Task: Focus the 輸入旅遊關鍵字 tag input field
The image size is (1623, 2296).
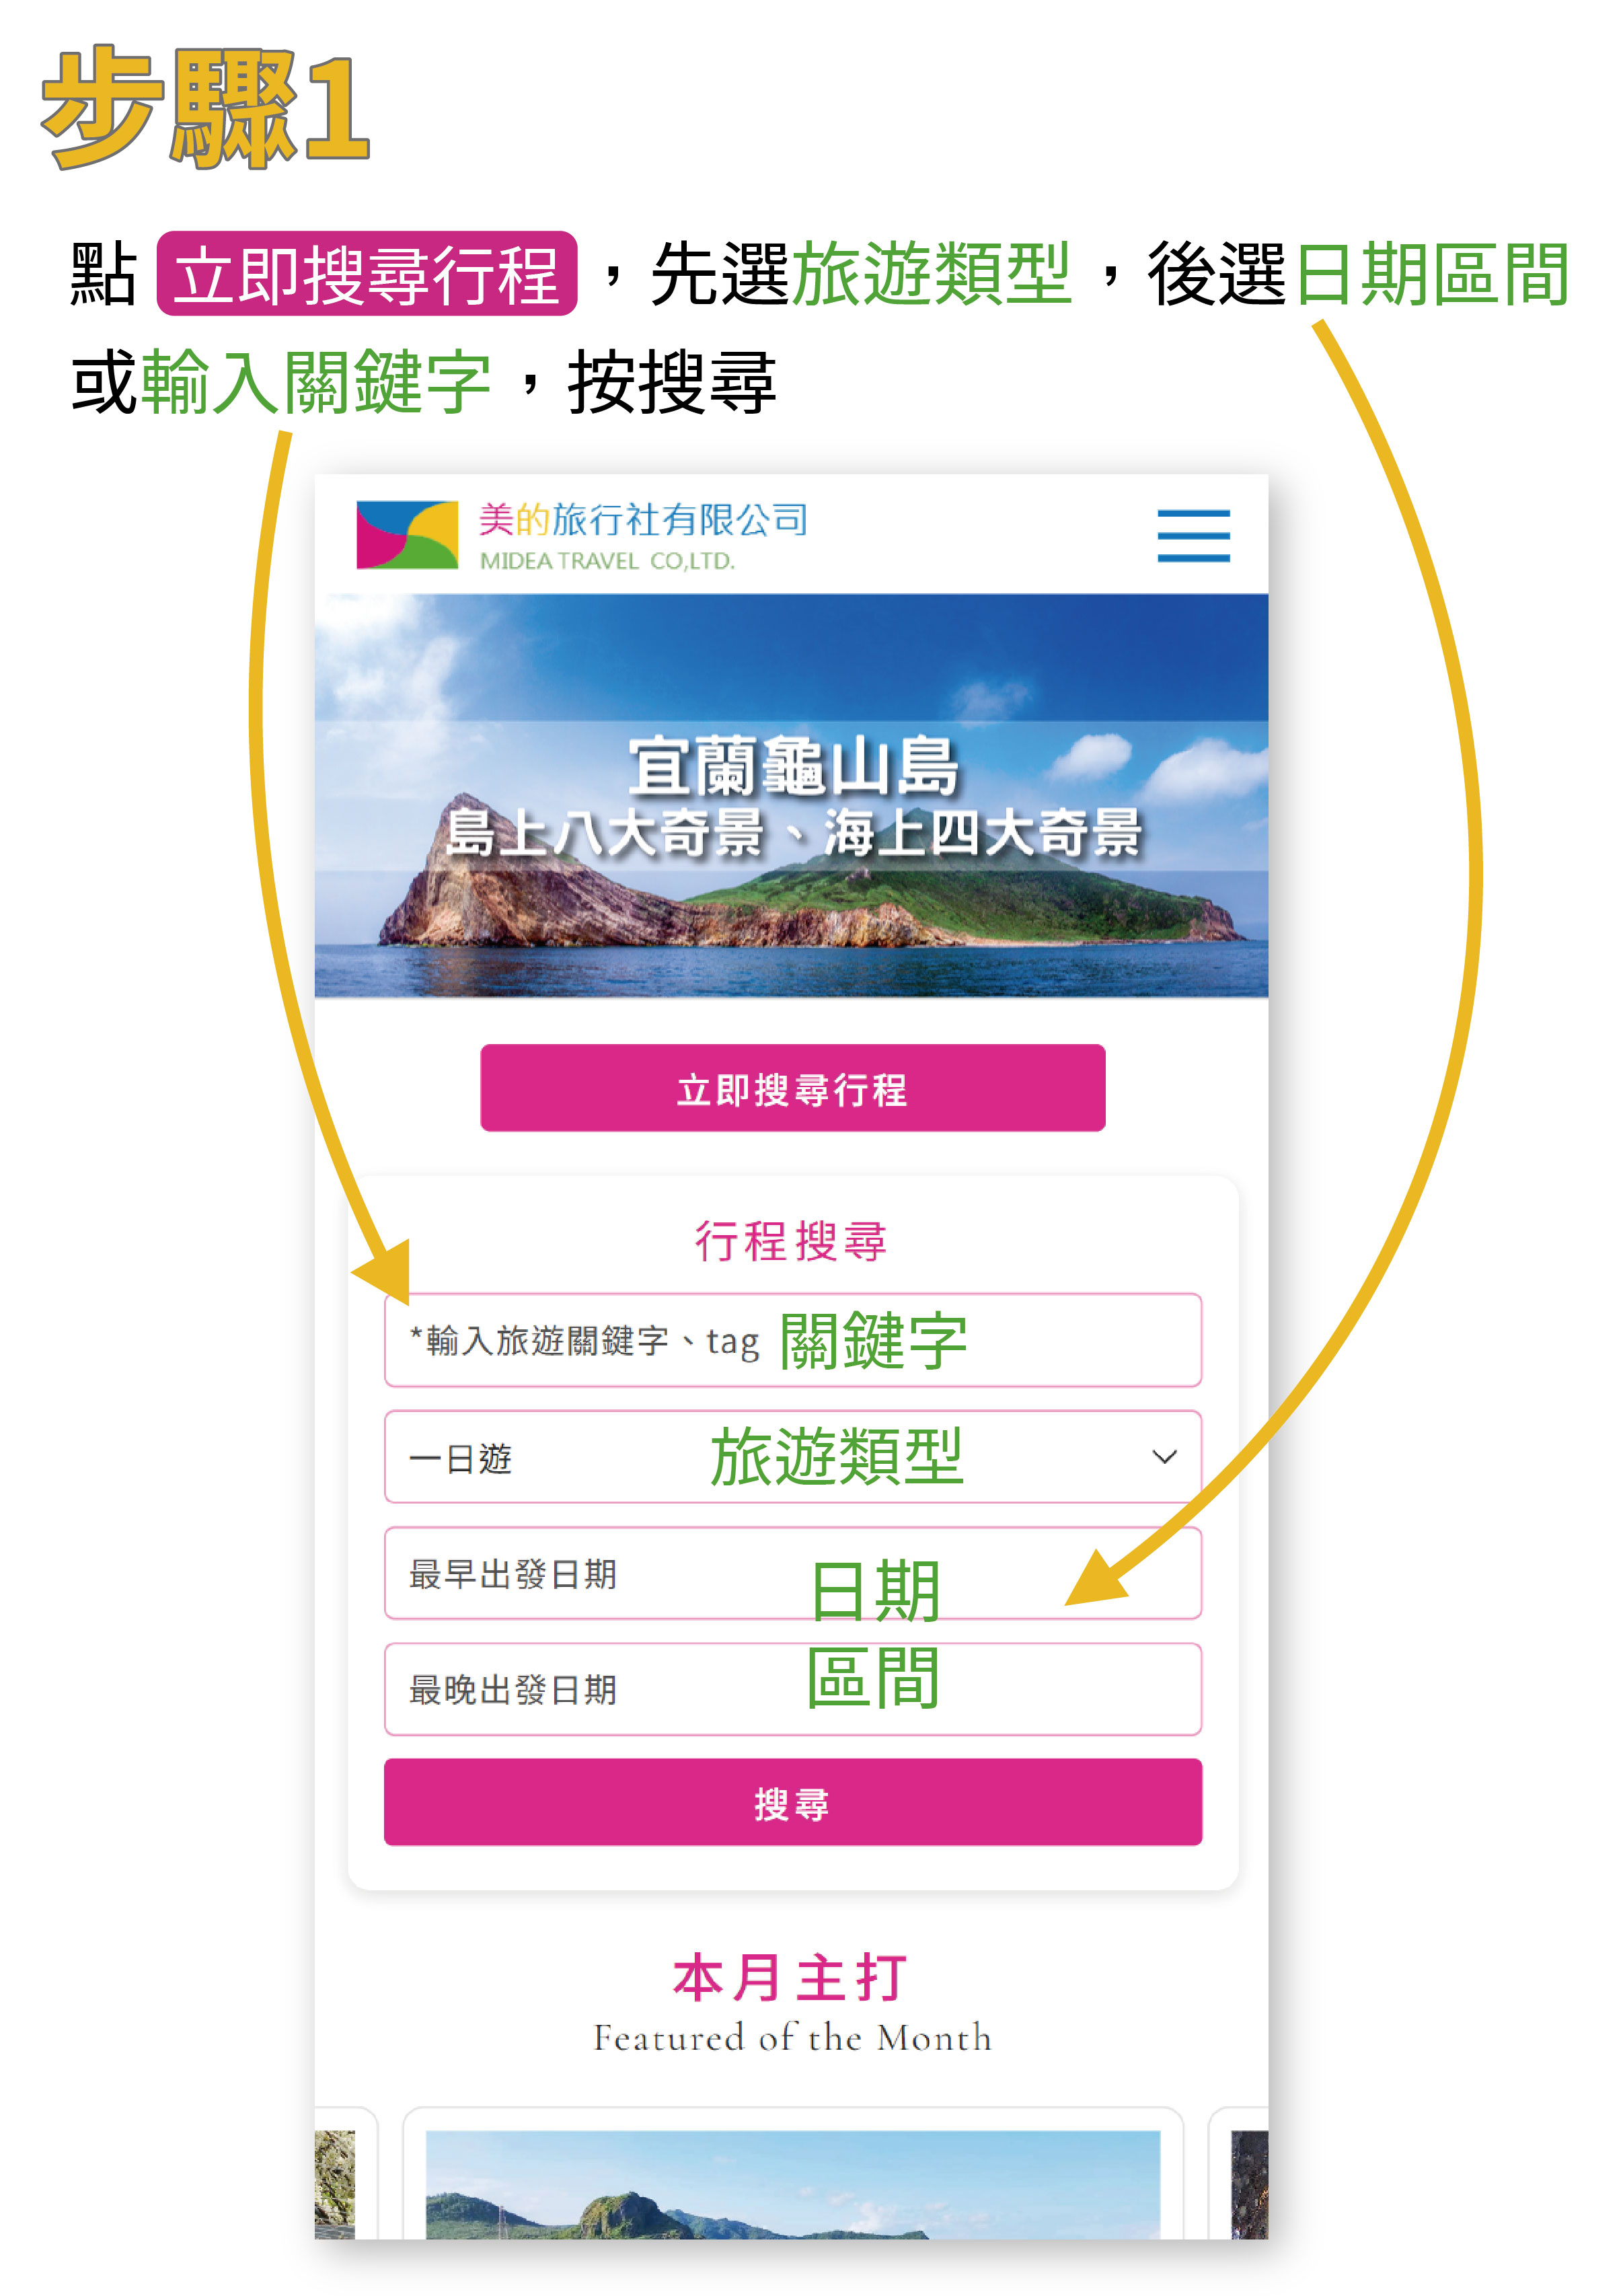Action: [x=792, y=1340]
